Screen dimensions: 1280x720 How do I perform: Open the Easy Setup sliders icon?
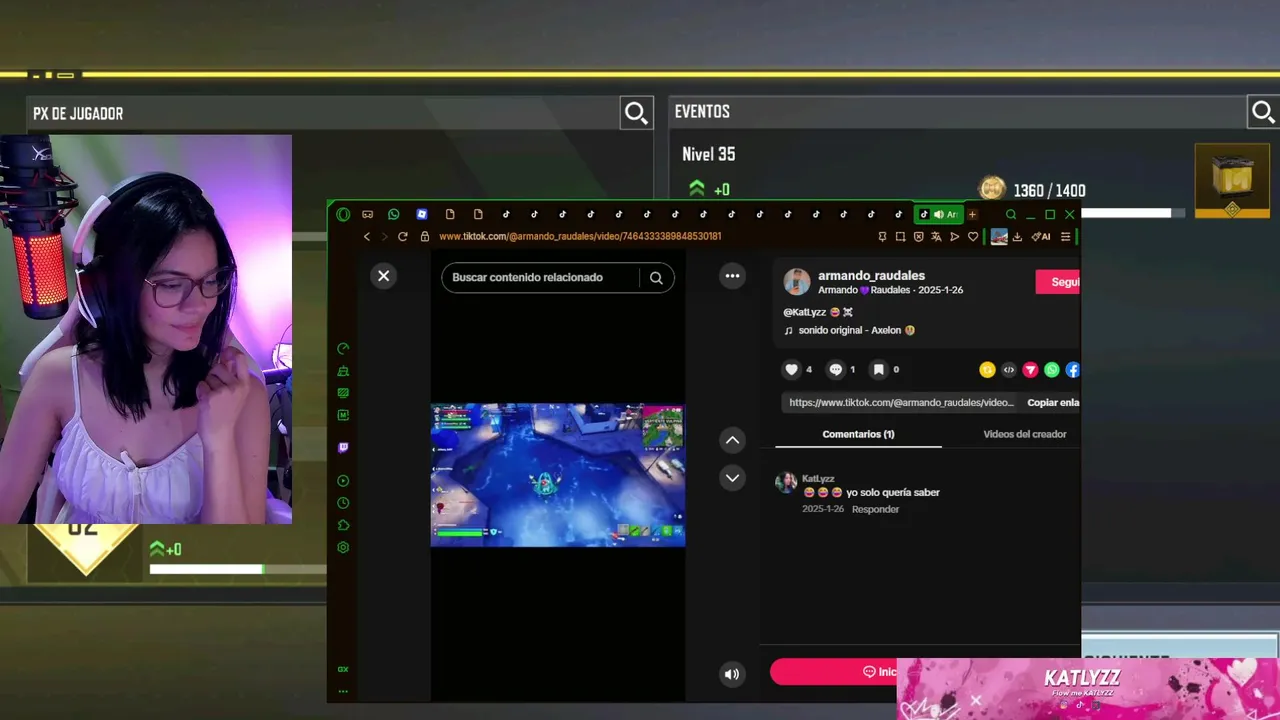pos(1065,237)
